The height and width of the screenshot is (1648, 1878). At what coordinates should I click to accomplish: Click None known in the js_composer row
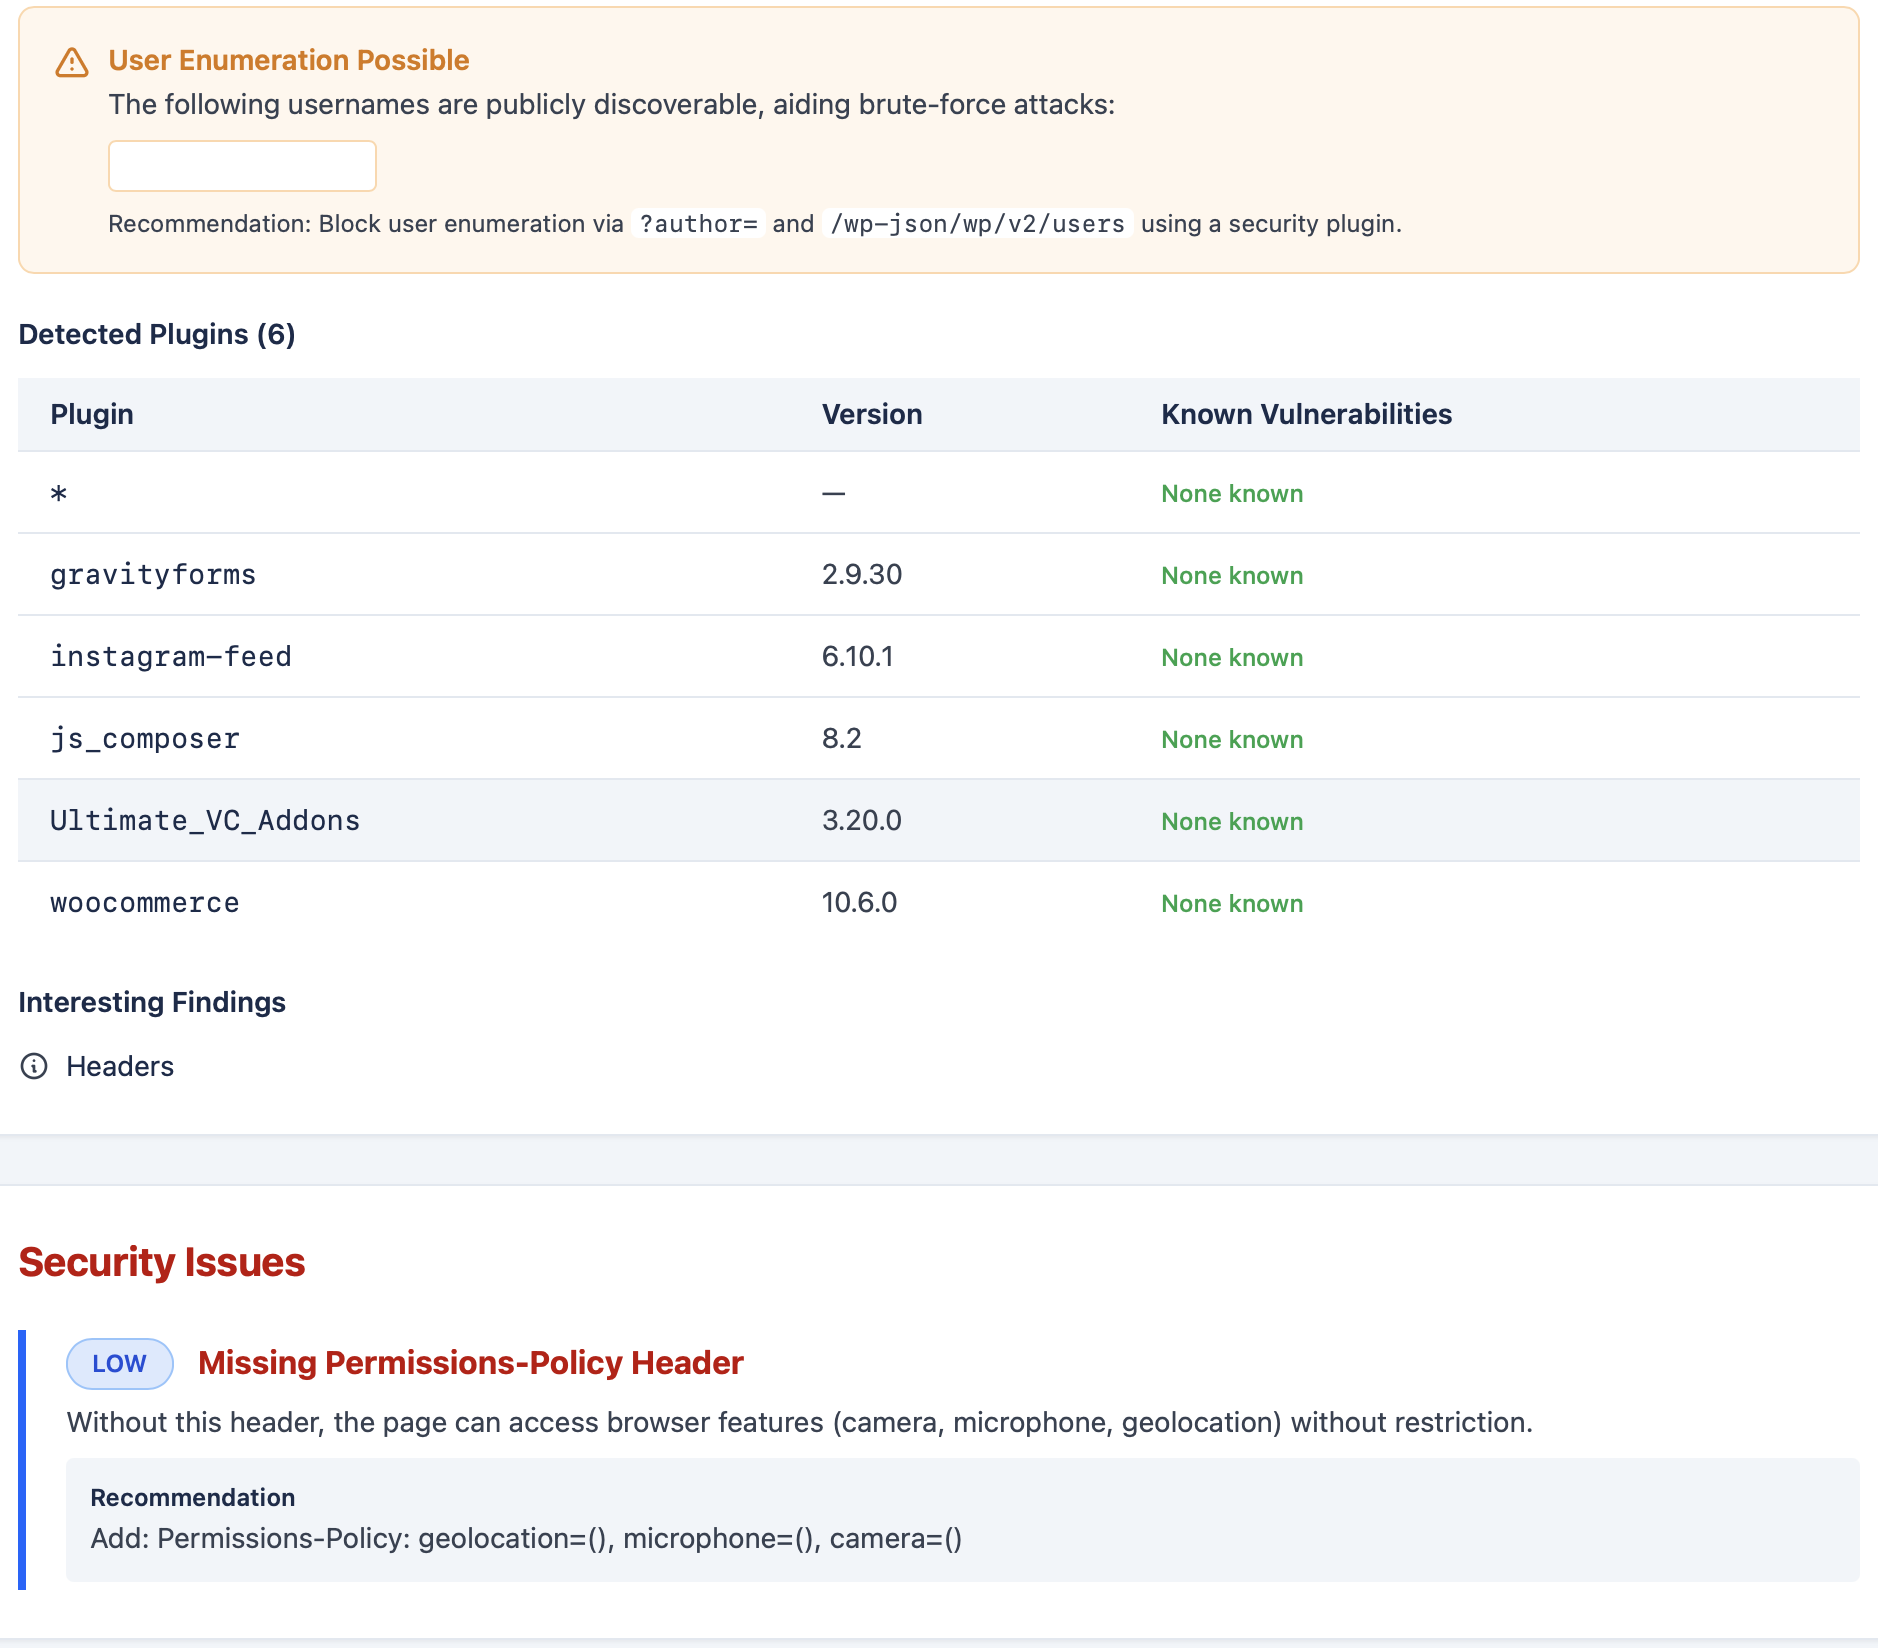[x=1232, y=740]
